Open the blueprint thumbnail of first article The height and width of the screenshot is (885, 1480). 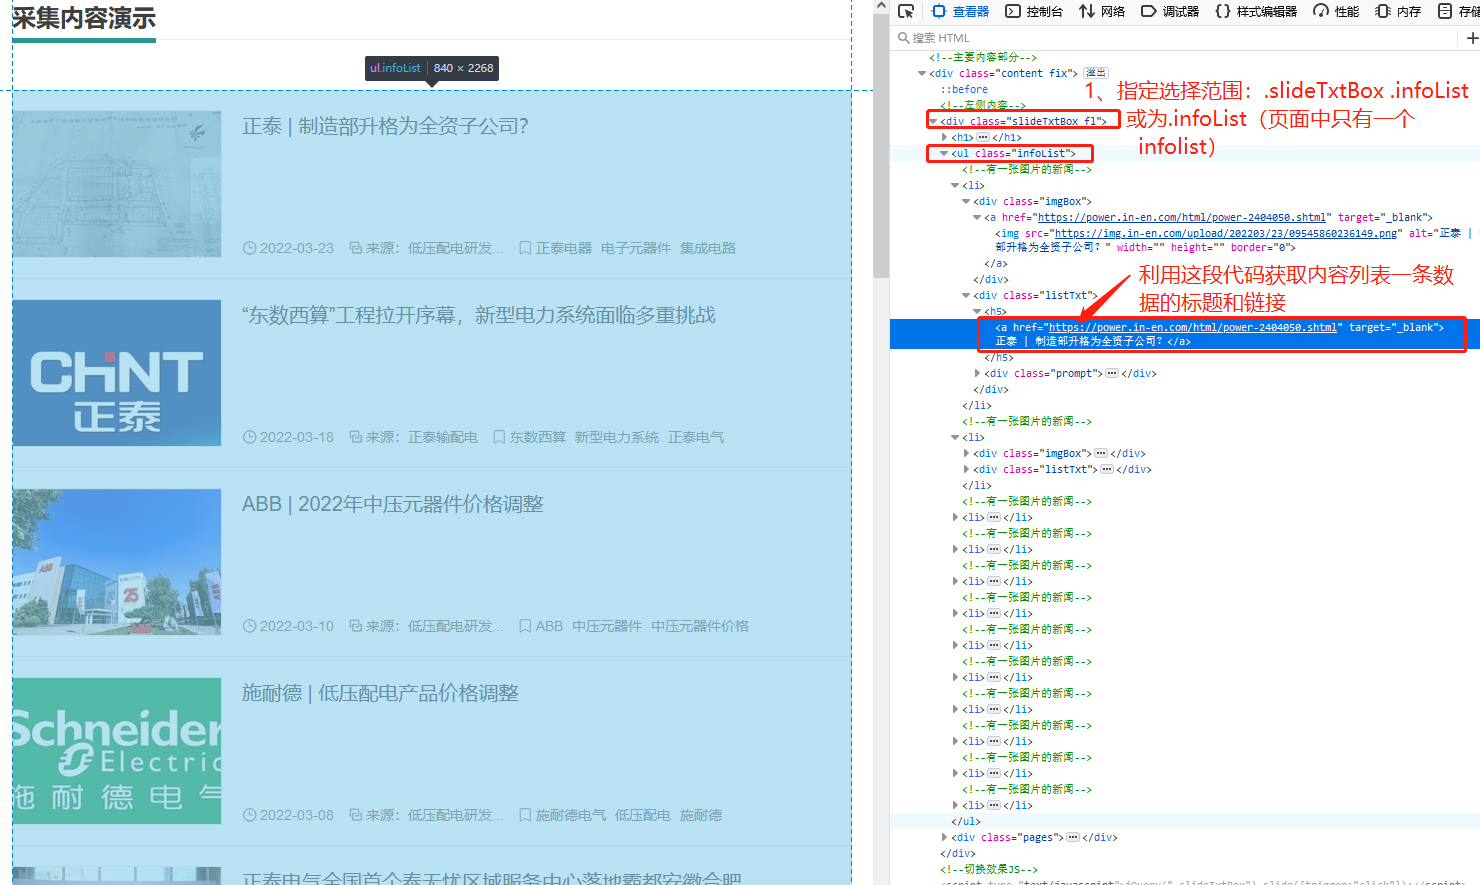click(x=117, y=184)
